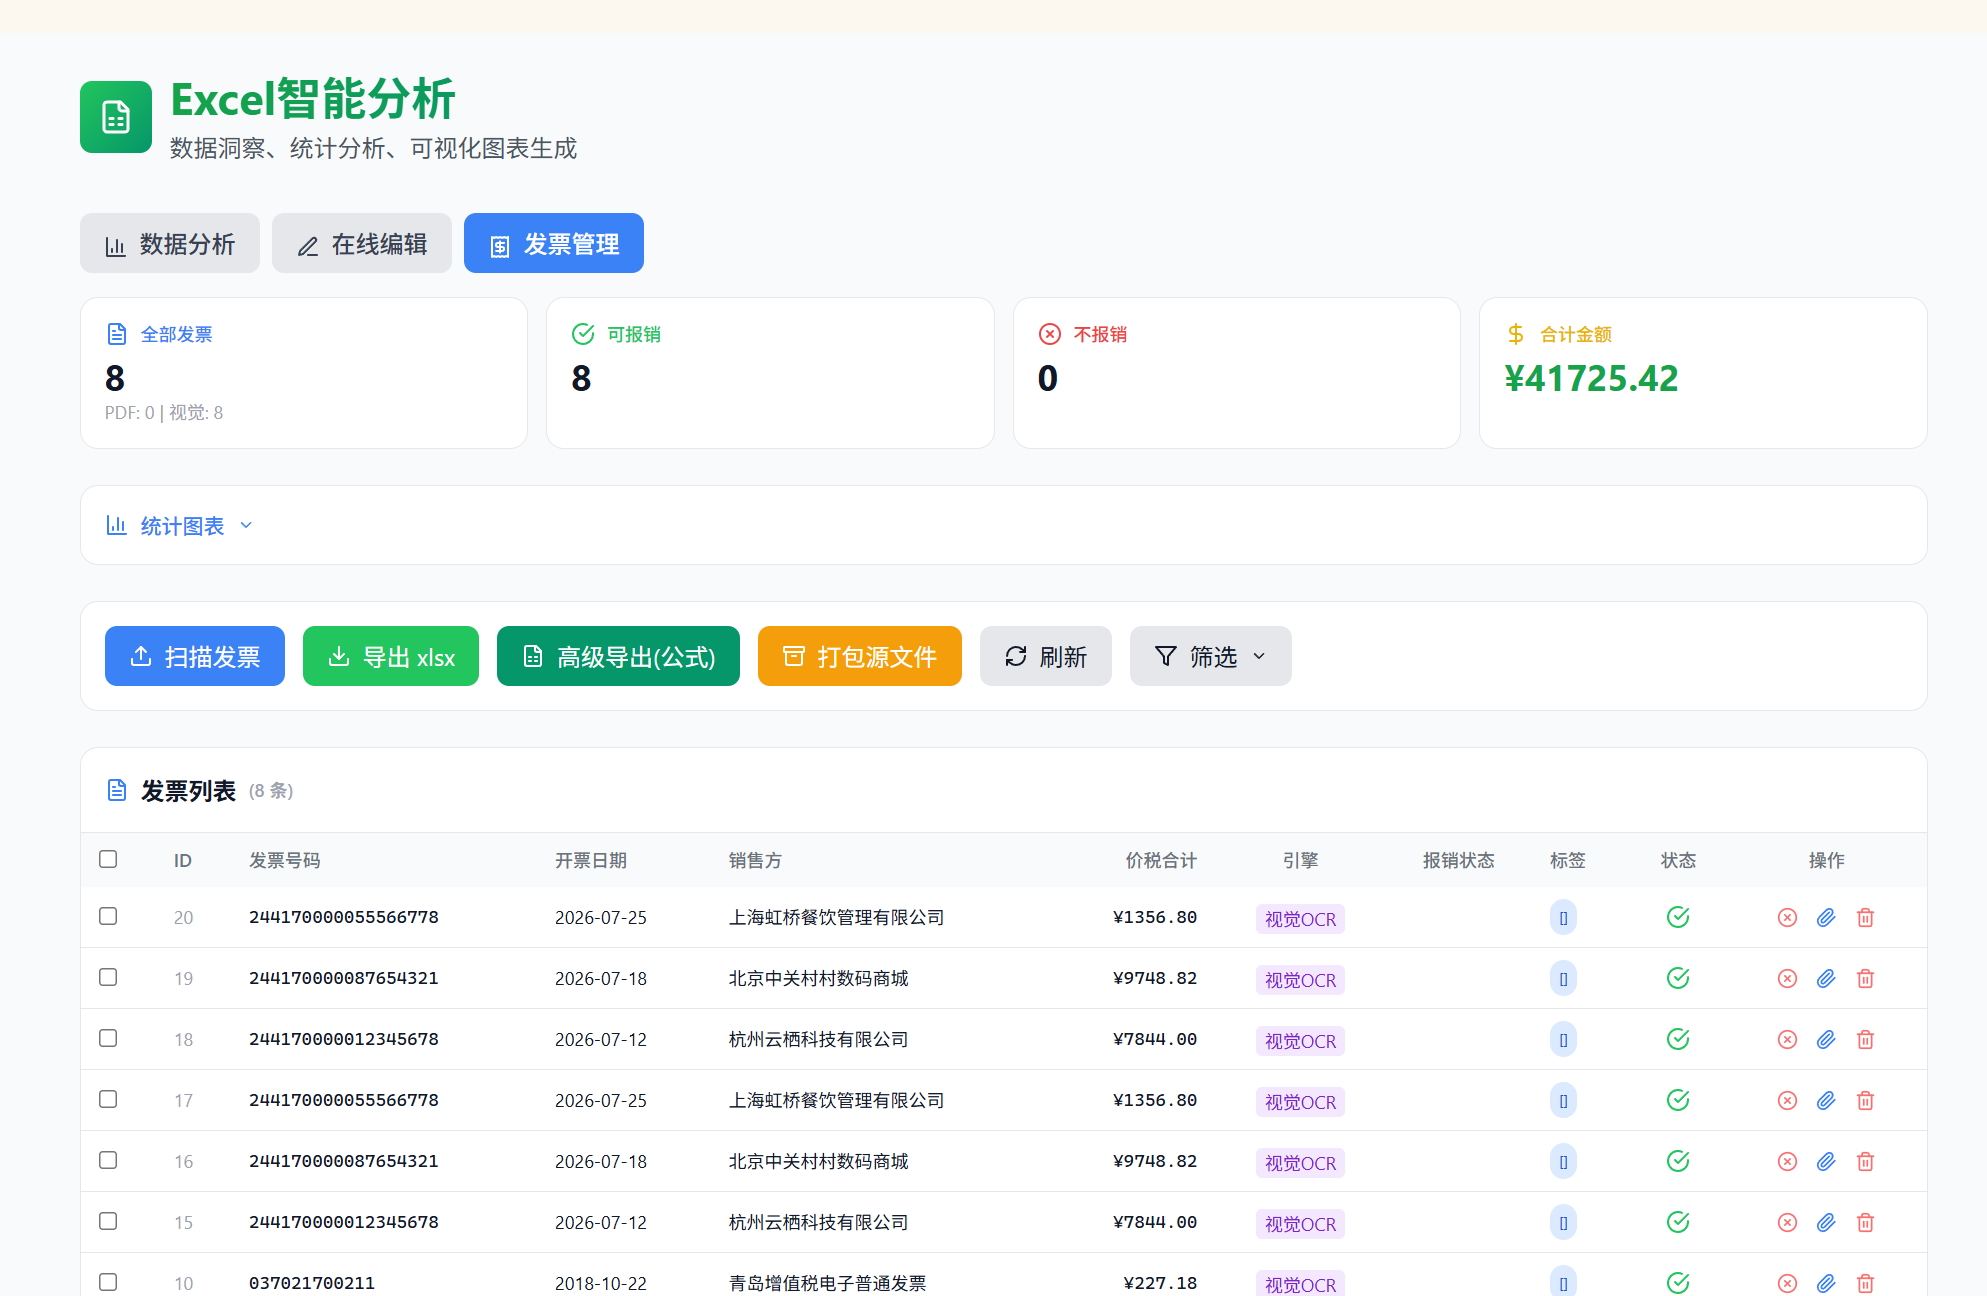Click the blue tag badge in row ID 17
This screenshot has width=1987, height=1296.
point(1563,1101)
